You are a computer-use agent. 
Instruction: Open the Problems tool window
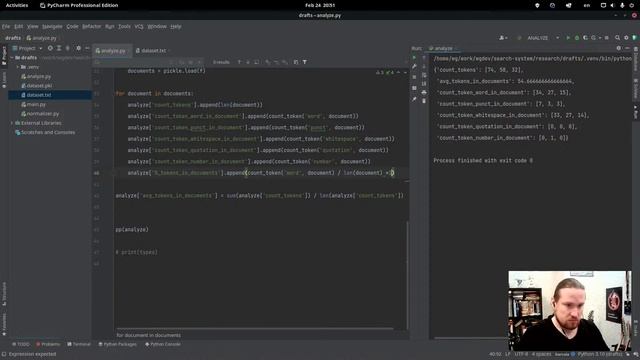pyautogui.click(x=48, y=344)
